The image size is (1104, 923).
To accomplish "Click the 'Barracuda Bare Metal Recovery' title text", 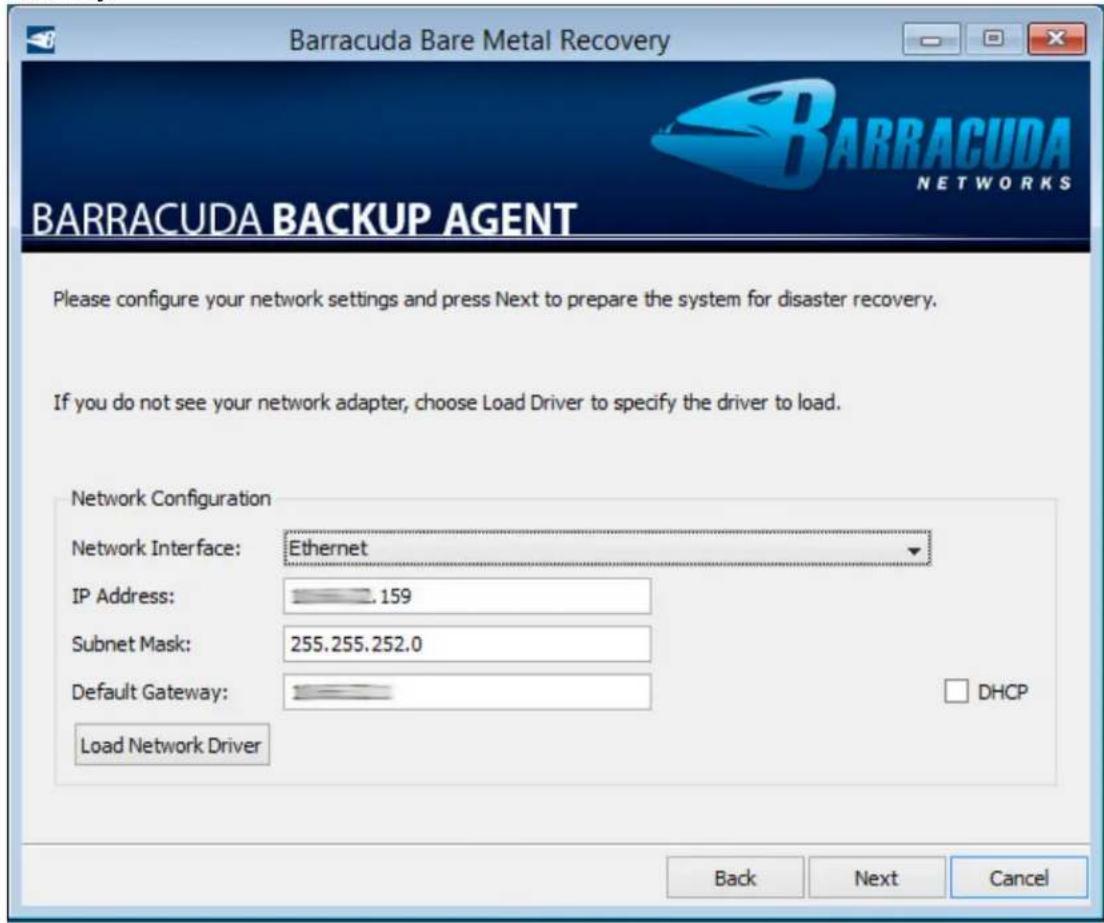I will coord(479,40).
